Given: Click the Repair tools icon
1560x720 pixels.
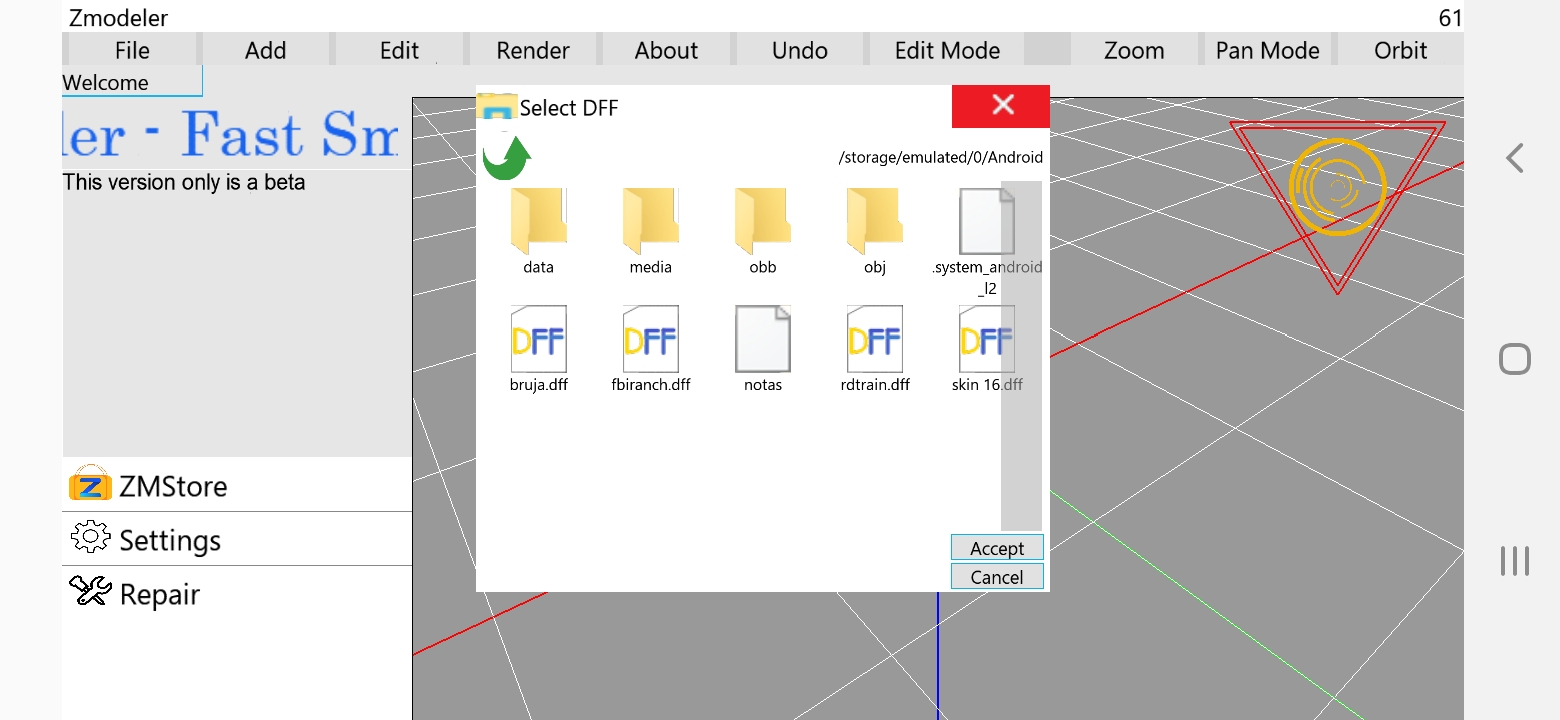Looking at the screenshot, I should (x=90, y=591).
